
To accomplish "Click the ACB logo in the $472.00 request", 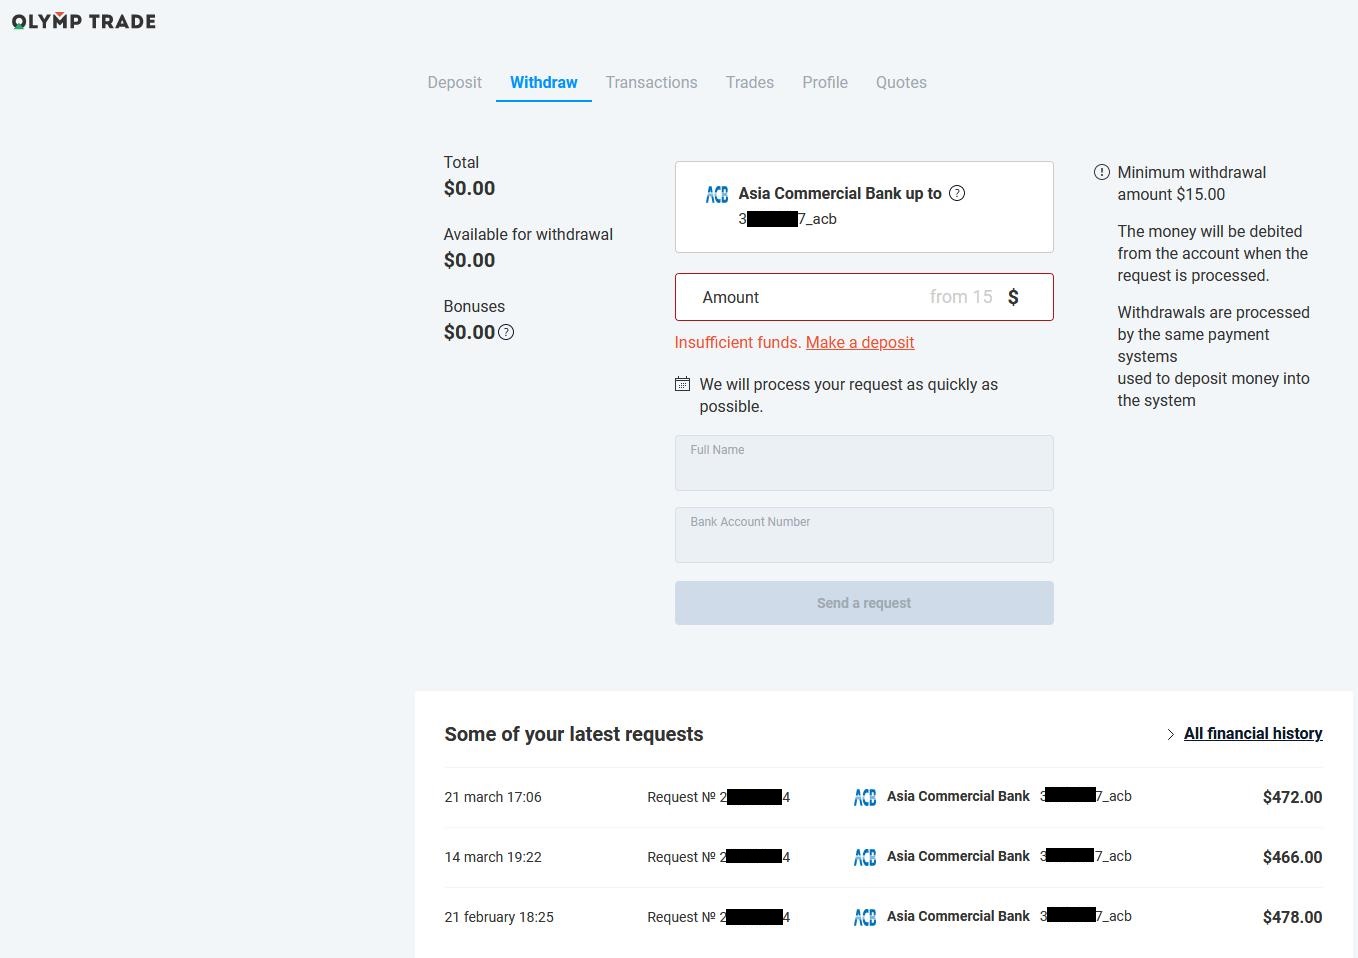I will [x=865, y=797].
